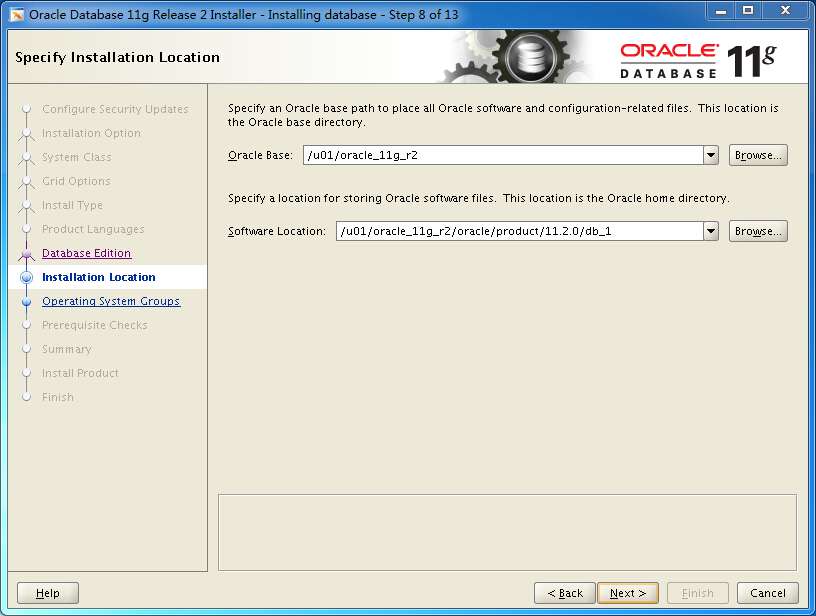
Task: Open the Software Location dropdown
Action: pos(711,231)
